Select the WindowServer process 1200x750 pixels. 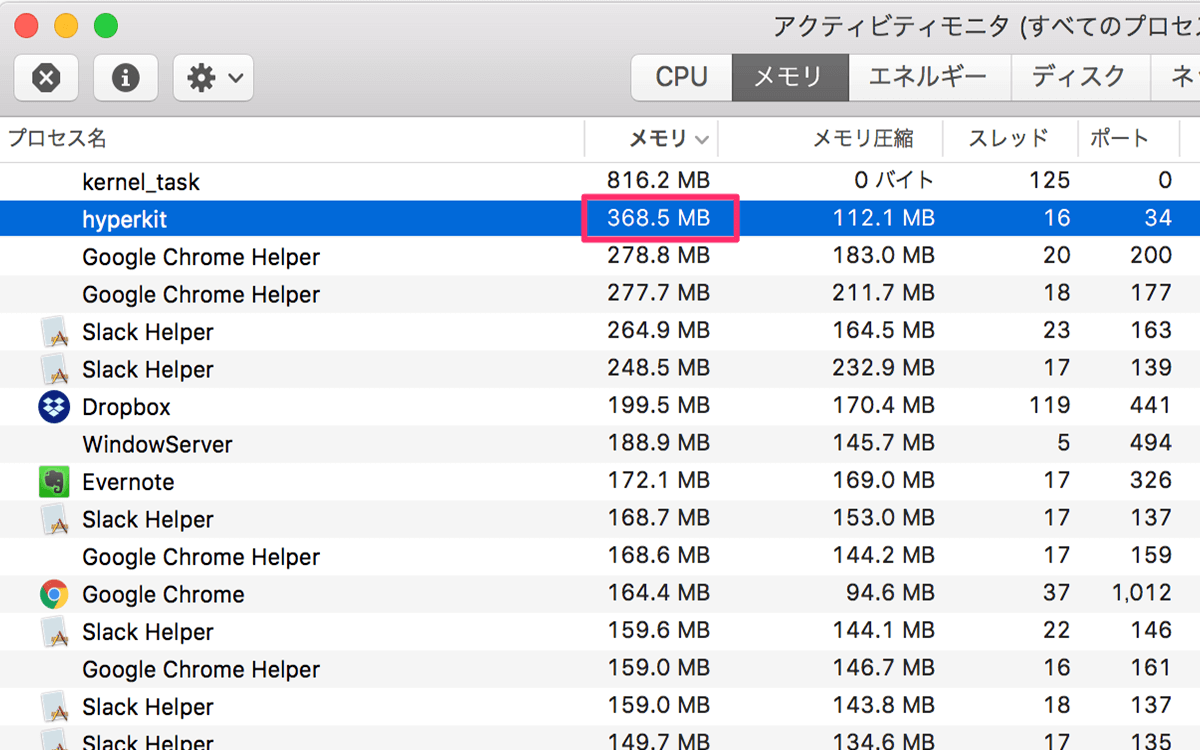coord(157,444)
